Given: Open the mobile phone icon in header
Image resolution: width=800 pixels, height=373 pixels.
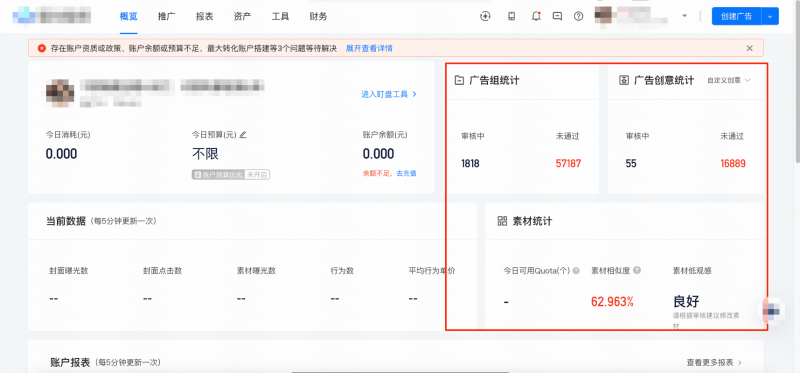Looking at the screenshot, I should pyautogui.click(x=511, y=16).
